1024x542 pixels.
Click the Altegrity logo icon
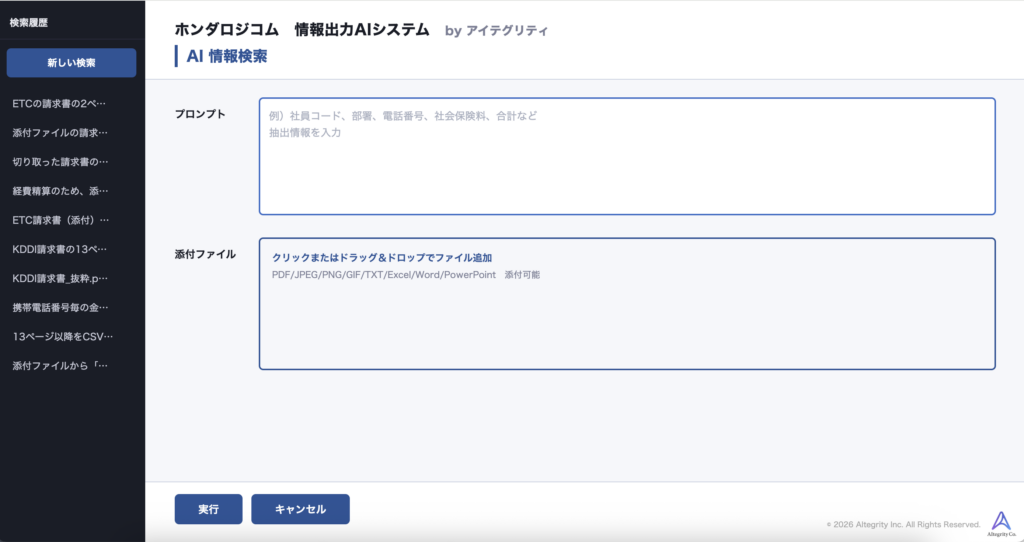click(1001, 524)
